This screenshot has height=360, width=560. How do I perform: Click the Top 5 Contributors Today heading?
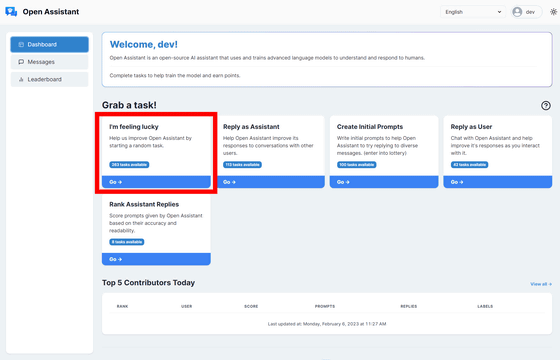point(149,283)
